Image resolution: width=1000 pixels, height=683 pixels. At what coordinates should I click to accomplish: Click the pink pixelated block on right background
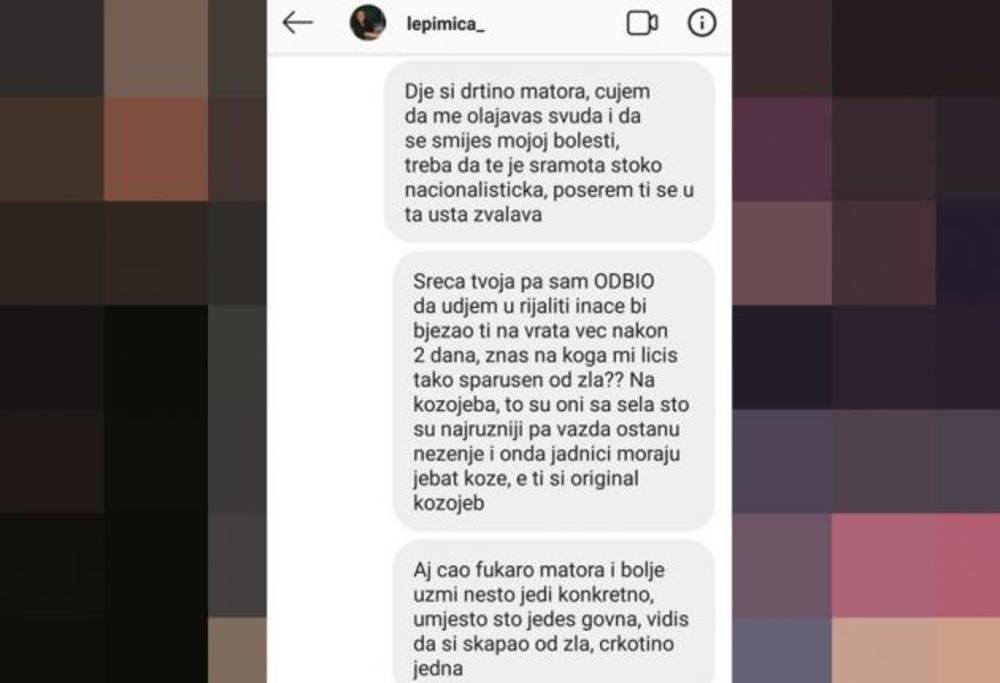(915, 564)
